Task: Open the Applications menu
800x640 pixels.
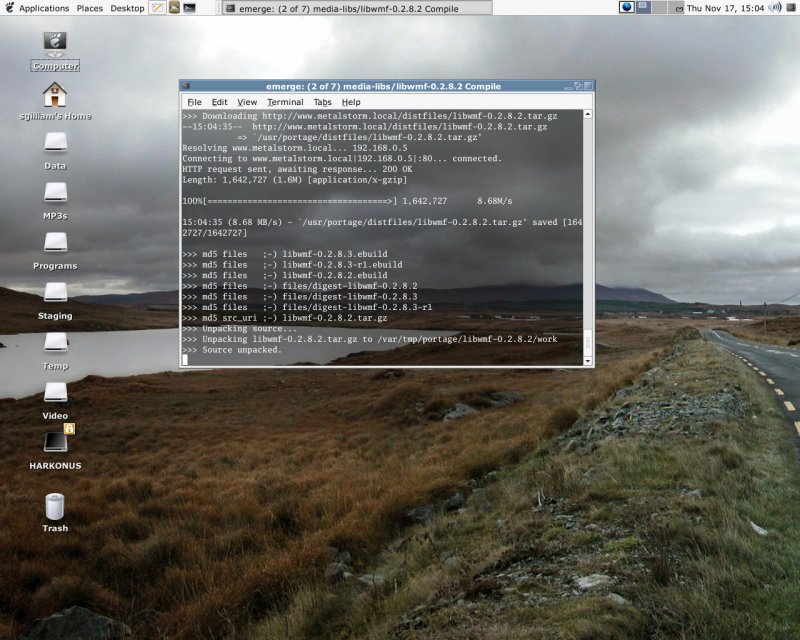Action: [x=44, y=8]
